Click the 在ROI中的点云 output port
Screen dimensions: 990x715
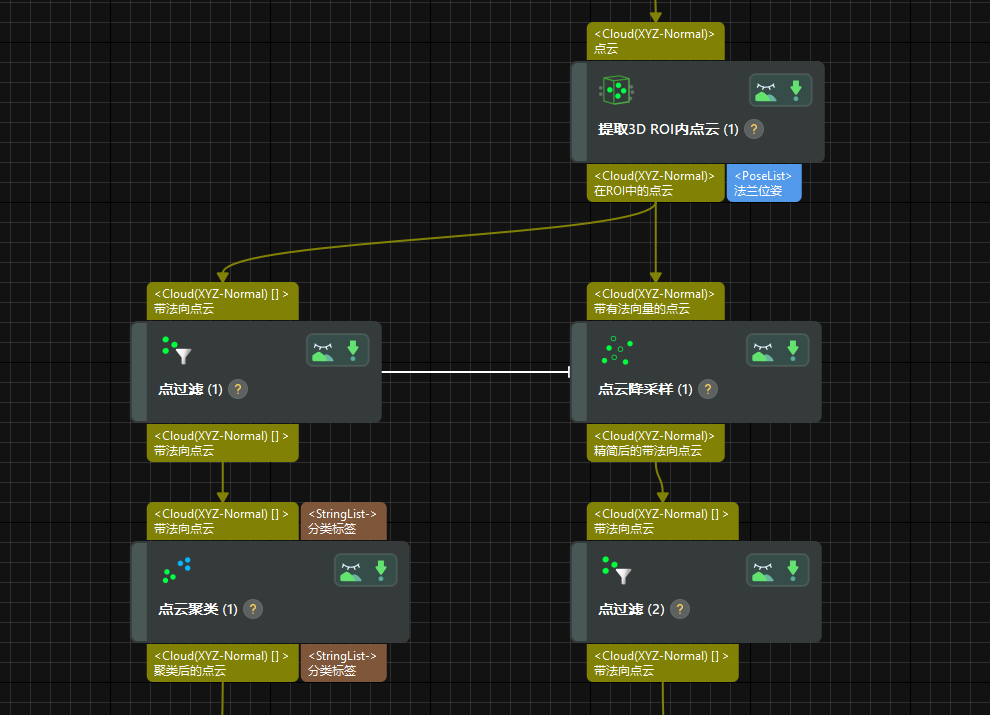coord(655,183)
